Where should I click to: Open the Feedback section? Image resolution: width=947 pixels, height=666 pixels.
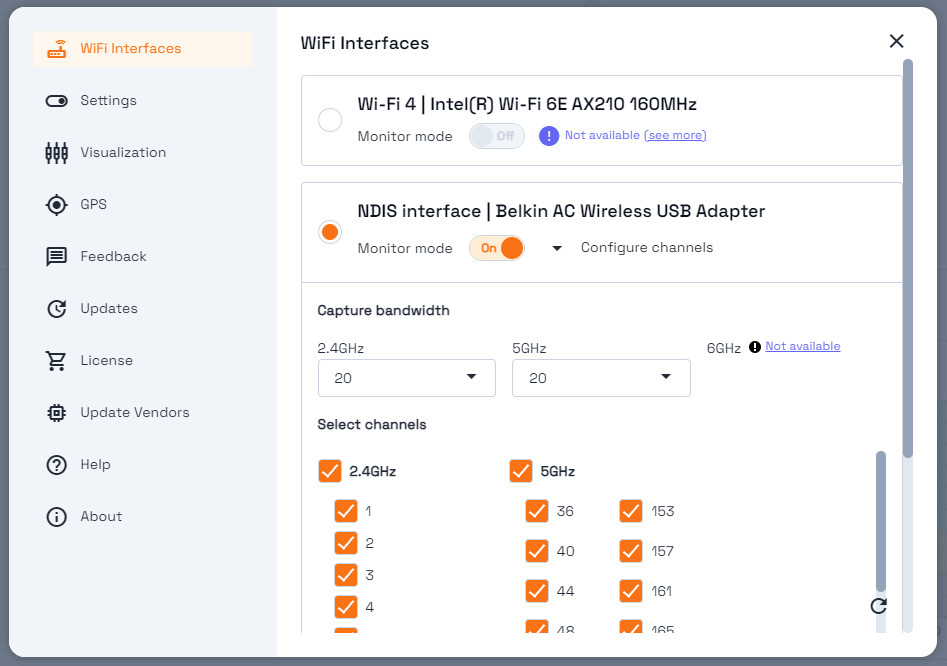click(143, 257)
